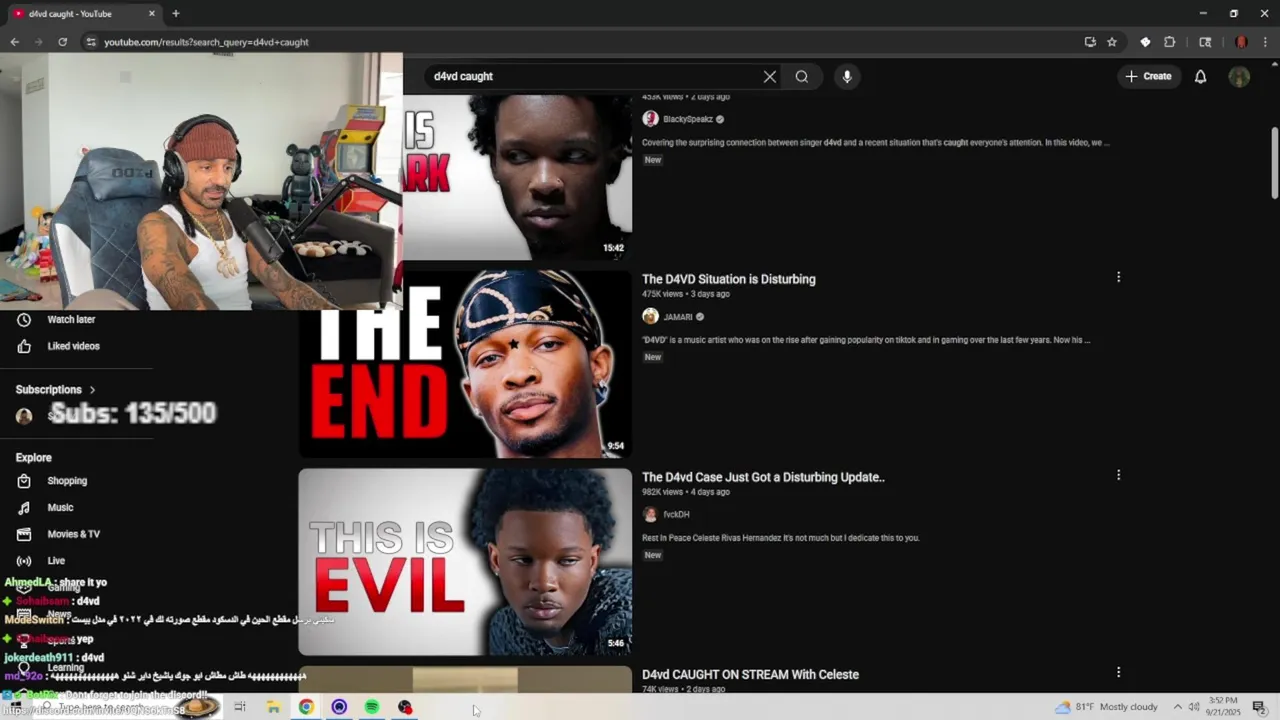The width and height of the screenshot is (1280, 720).
Task: Click the page vertical scrollbar thumb
Action: point(1274,162)
